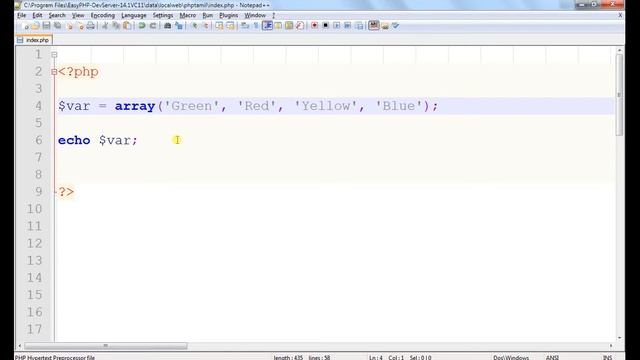The image size is (640, 360).
Task: Close the document with the menu-bar X
Action: [x=620, y=15]
